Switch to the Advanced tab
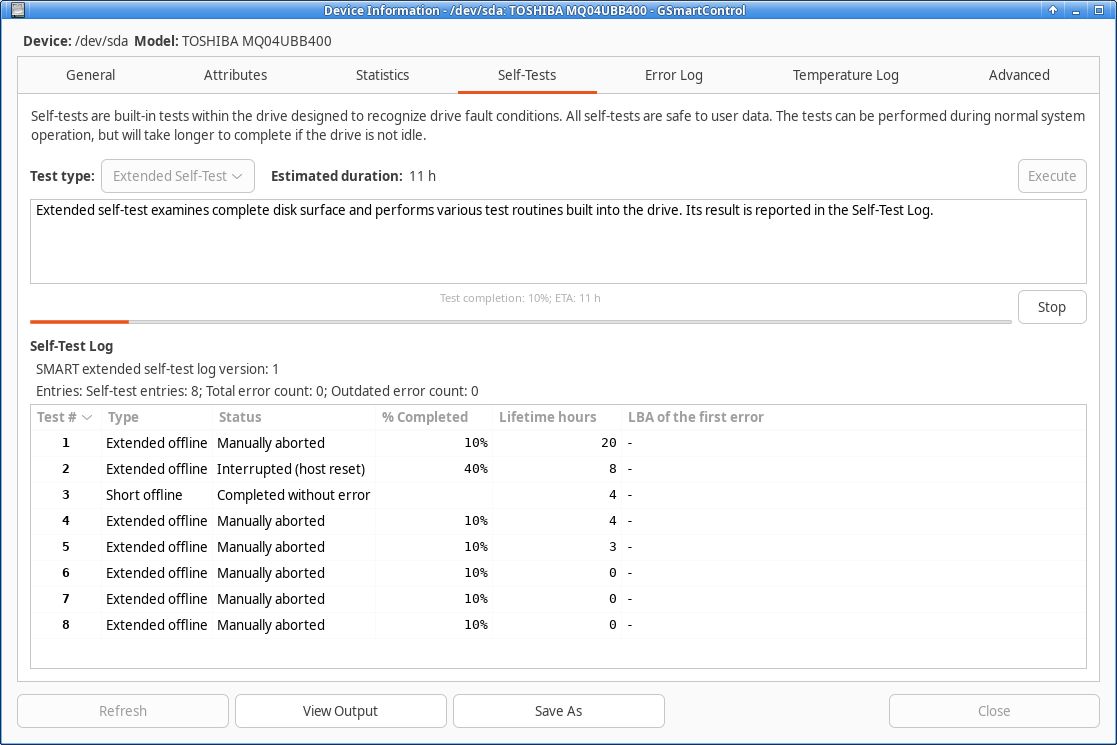 tap(1019, 75)
